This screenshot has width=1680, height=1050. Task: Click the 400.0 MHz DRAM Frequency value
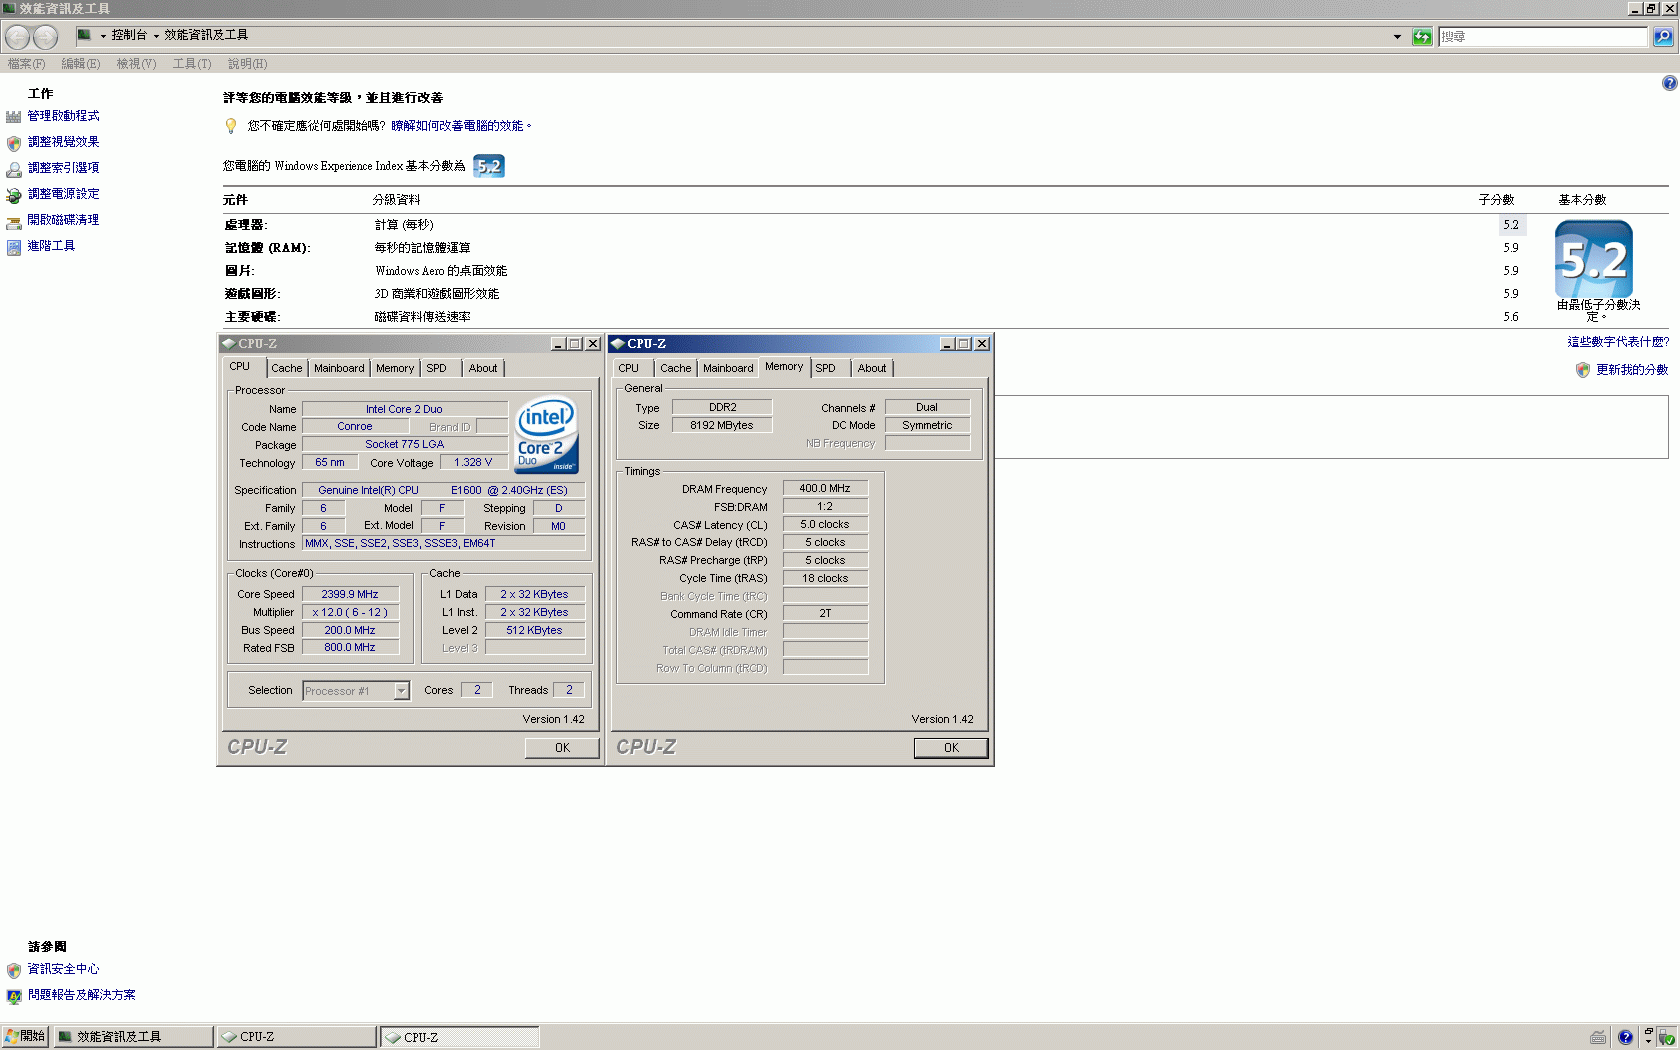[x=825, y=489]
